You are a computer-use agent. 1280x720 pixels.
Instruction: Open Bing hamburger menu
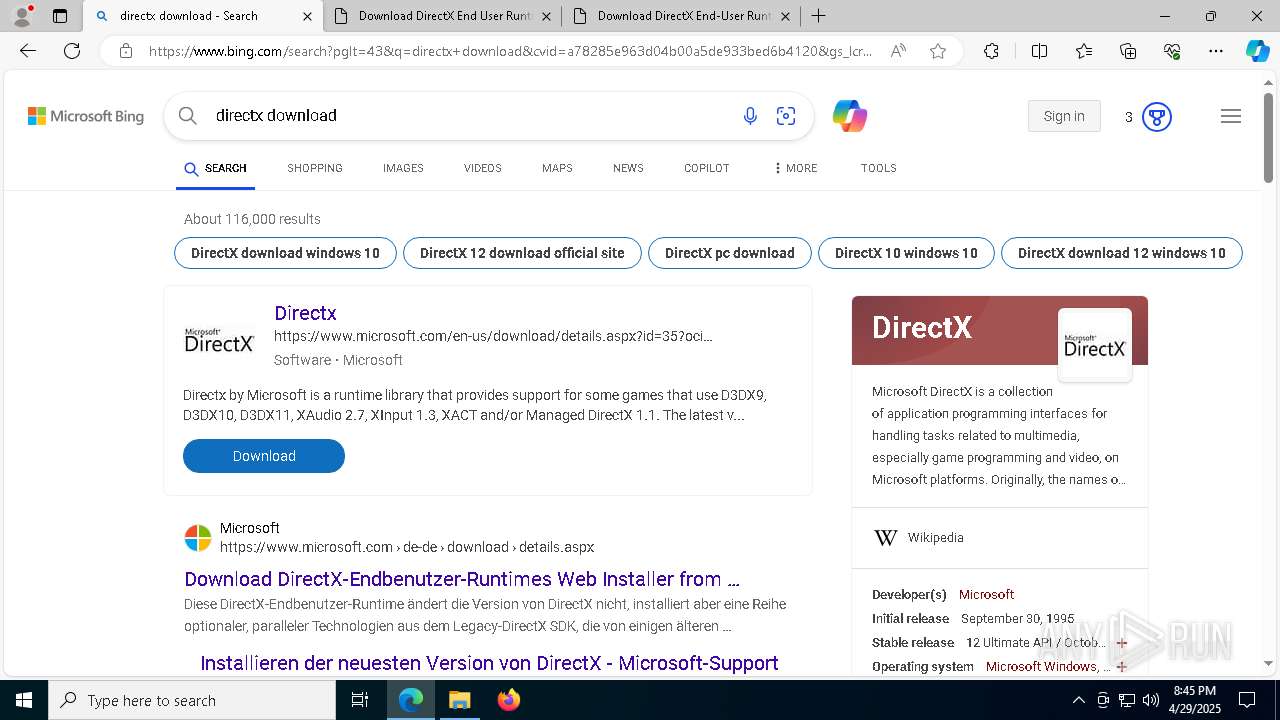[1231, 116]
